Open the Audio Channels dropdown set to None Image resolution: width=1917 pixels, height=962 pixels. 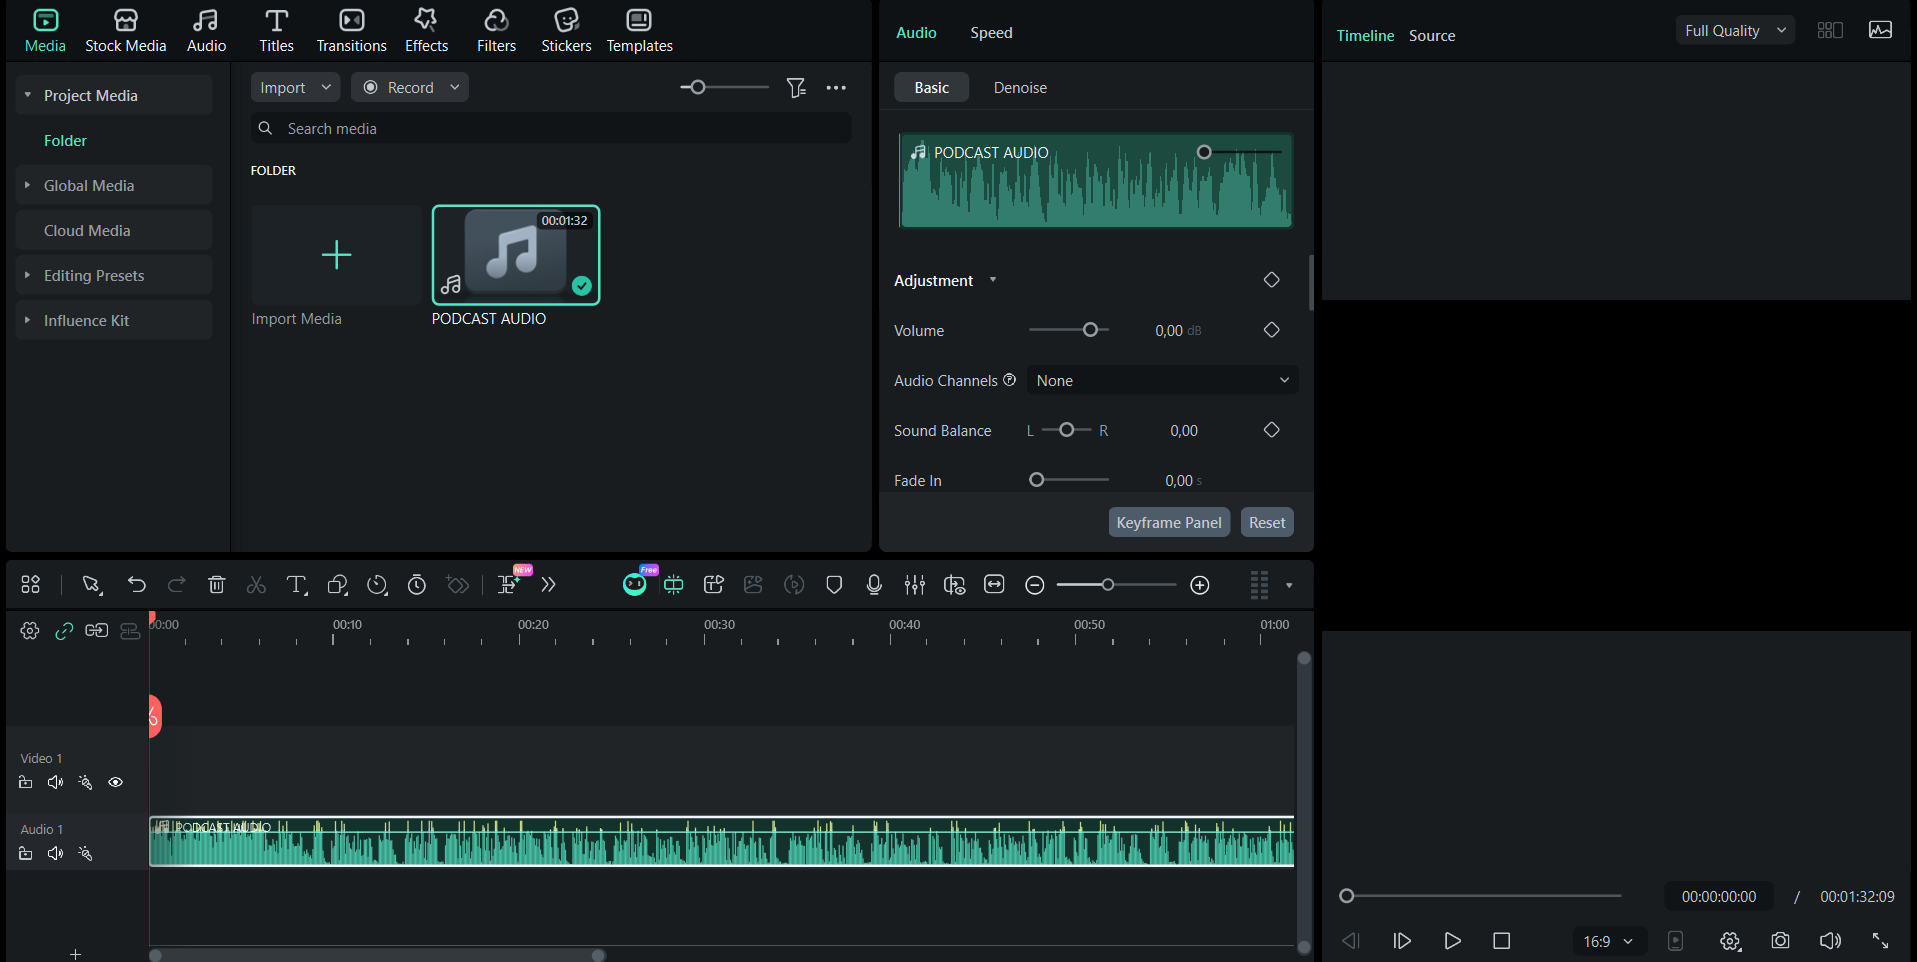pyautogui.click(x=1162, y=380)
